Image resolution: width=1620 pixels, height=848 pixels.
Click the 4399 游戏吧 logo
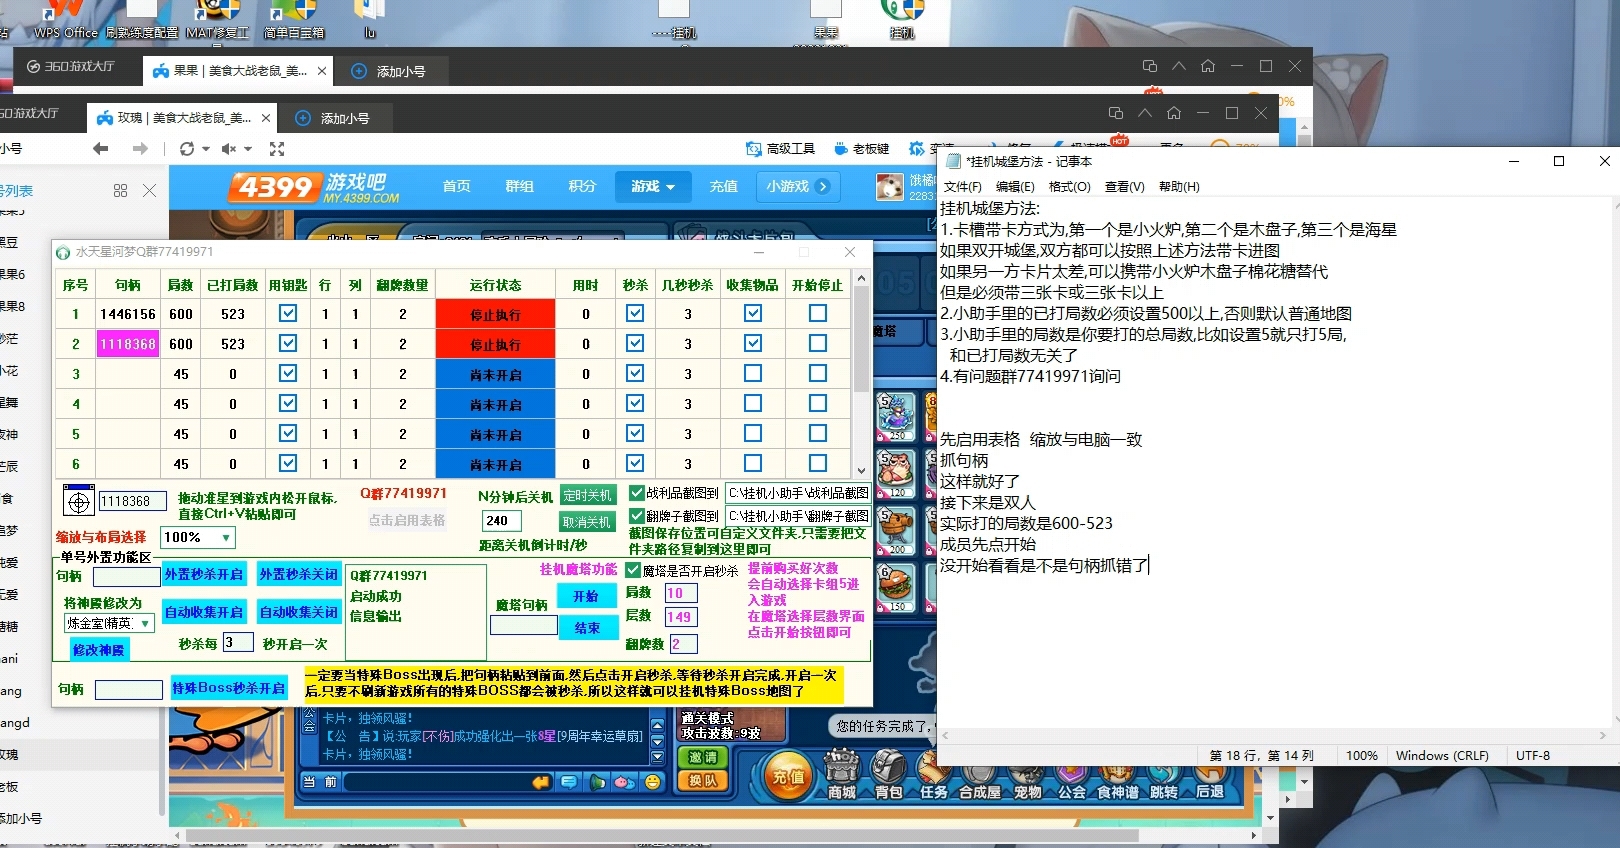[313, 187]
